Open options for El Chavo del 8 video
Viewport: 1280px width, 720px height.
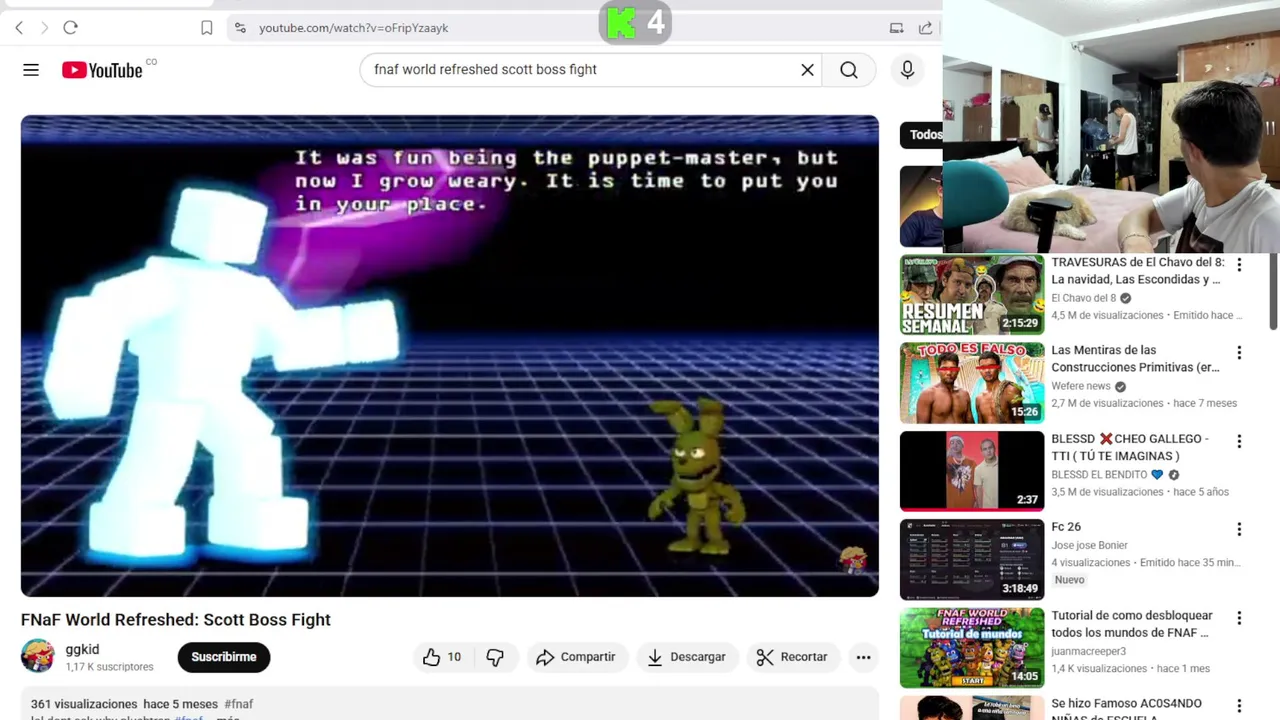coord(1239,265)
